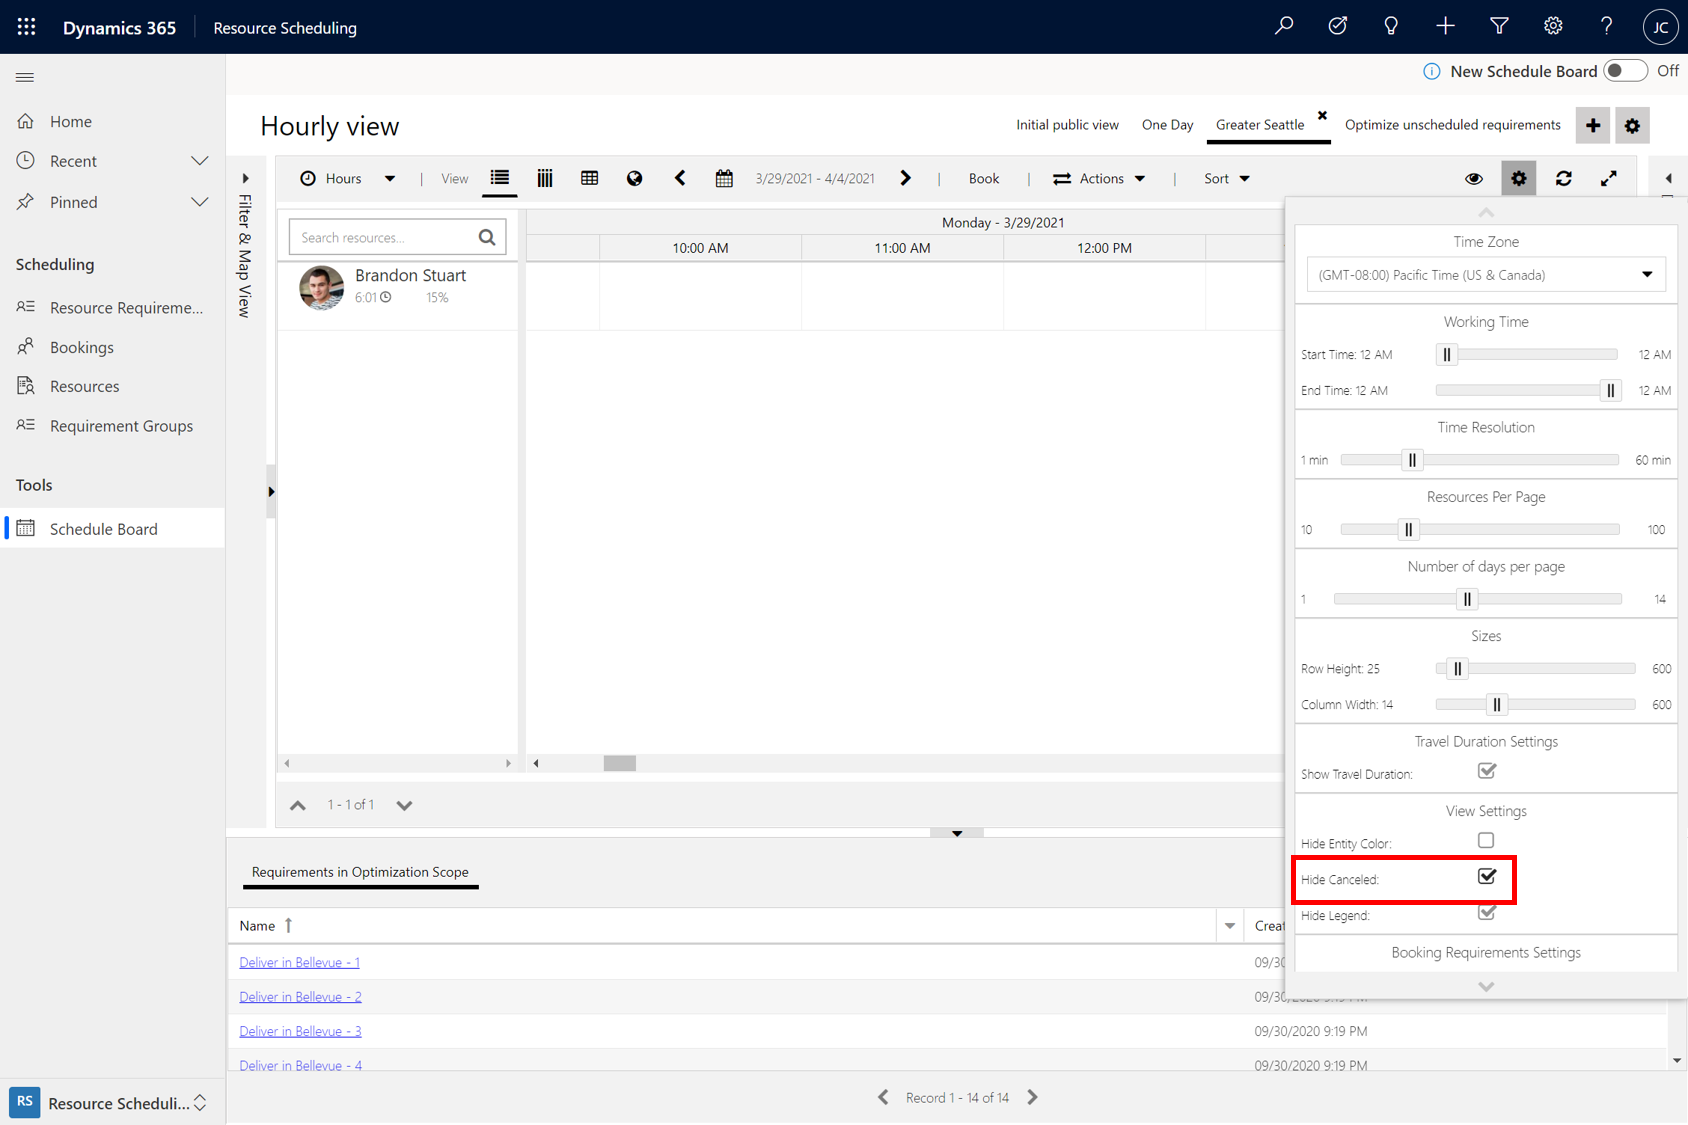This screenshot has width=1688, height=1125.
Task: Select the Greater Seattle tab
Action: [x=1260, y=125]
